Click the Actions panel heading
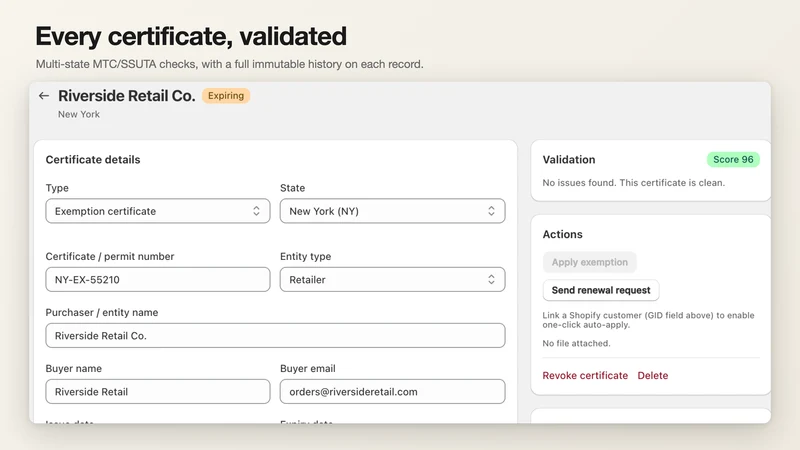The image size is (800, 450). pyautogui.click(x=562, y=234)
